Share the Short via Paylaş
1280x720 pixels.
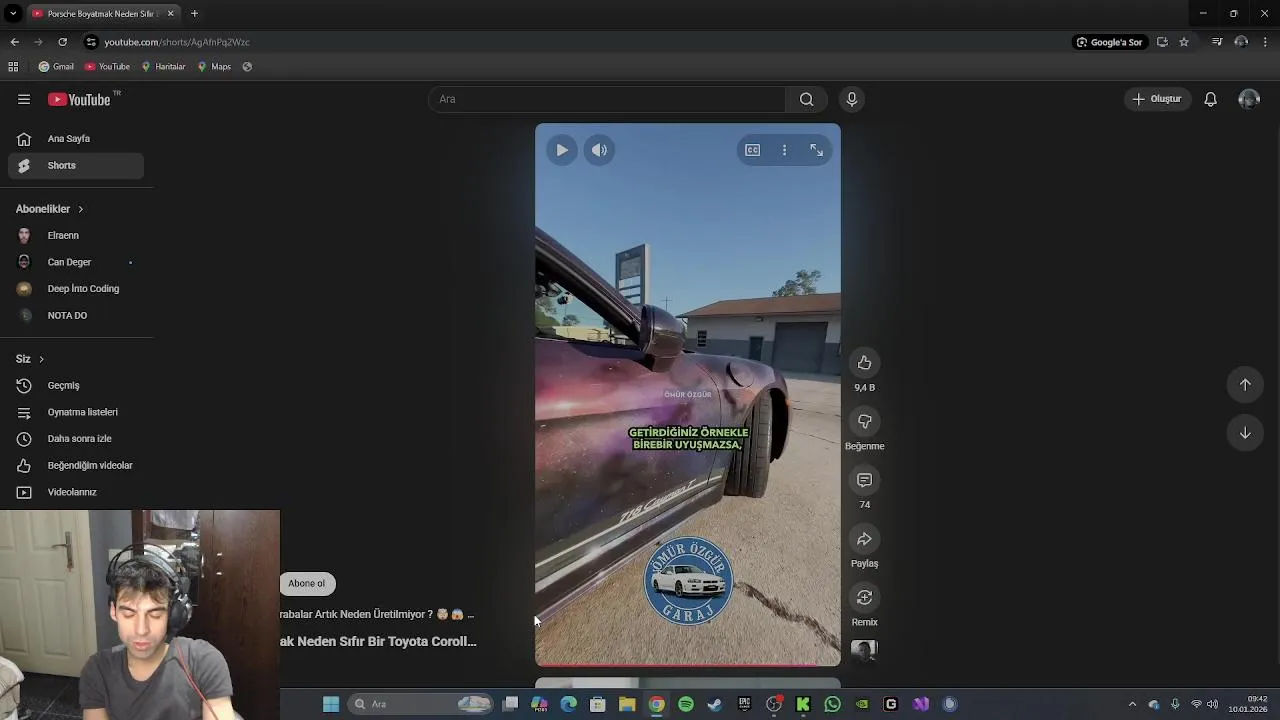coord(865,539)
